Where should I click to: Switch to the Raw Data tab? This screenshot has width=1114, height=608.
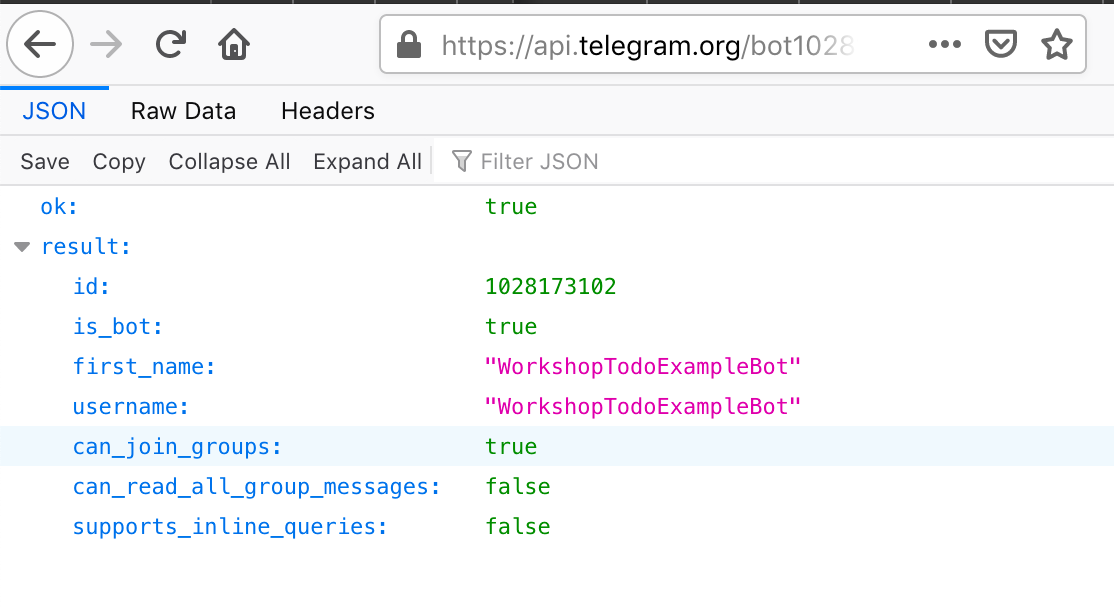point(183,111)
